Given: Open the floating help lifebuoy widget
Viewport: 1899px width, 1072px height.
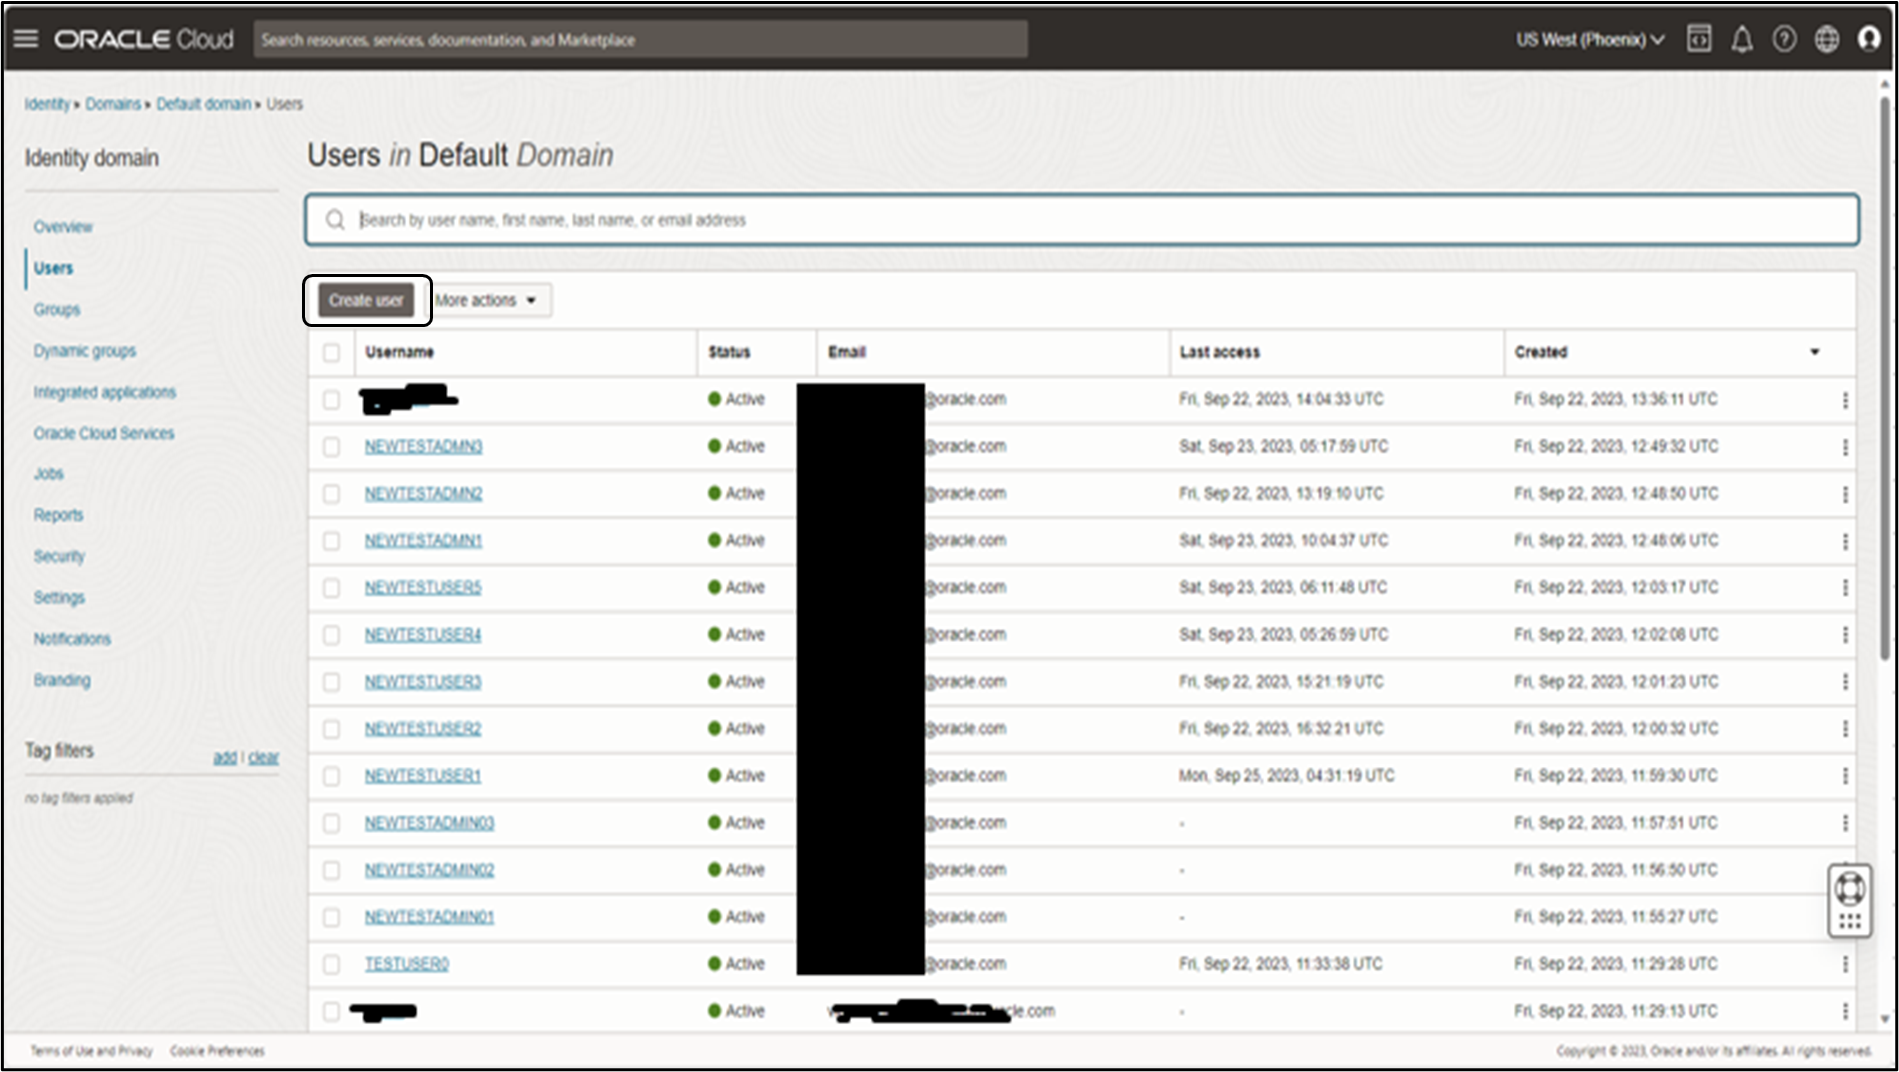Looking at the screenshot, I should pos(1849,888).
